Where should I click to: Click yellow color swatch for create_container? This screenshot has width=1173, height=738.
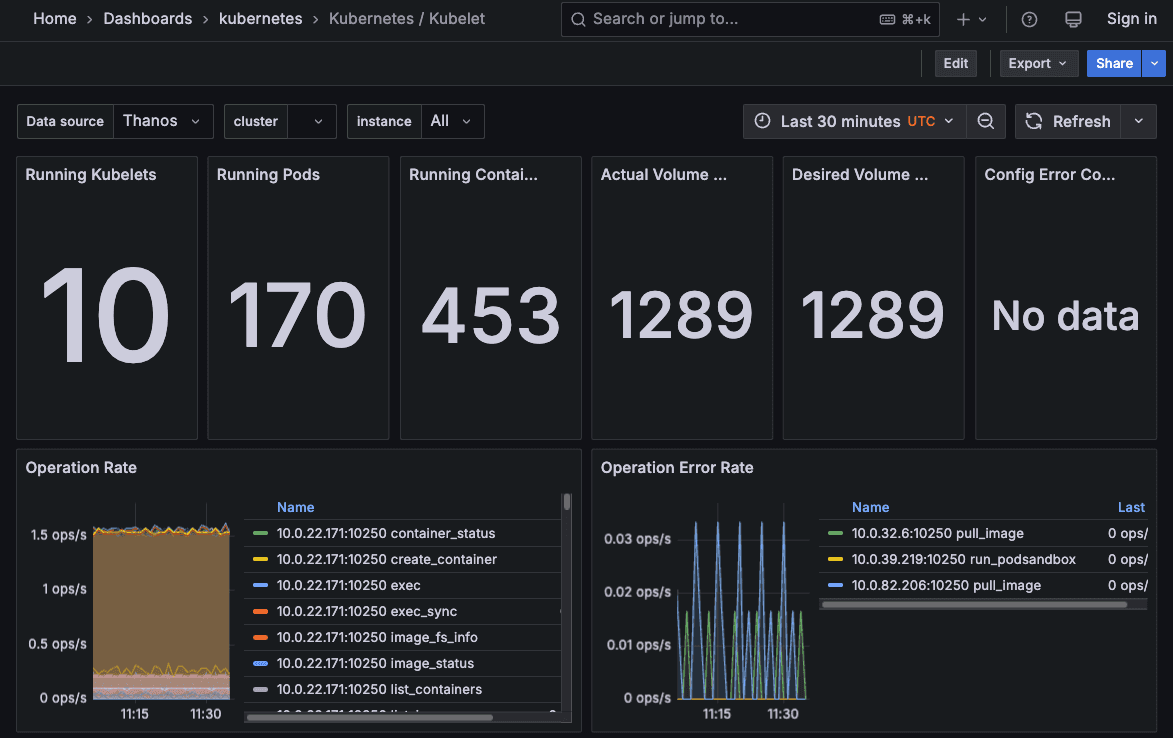point(260,559)
